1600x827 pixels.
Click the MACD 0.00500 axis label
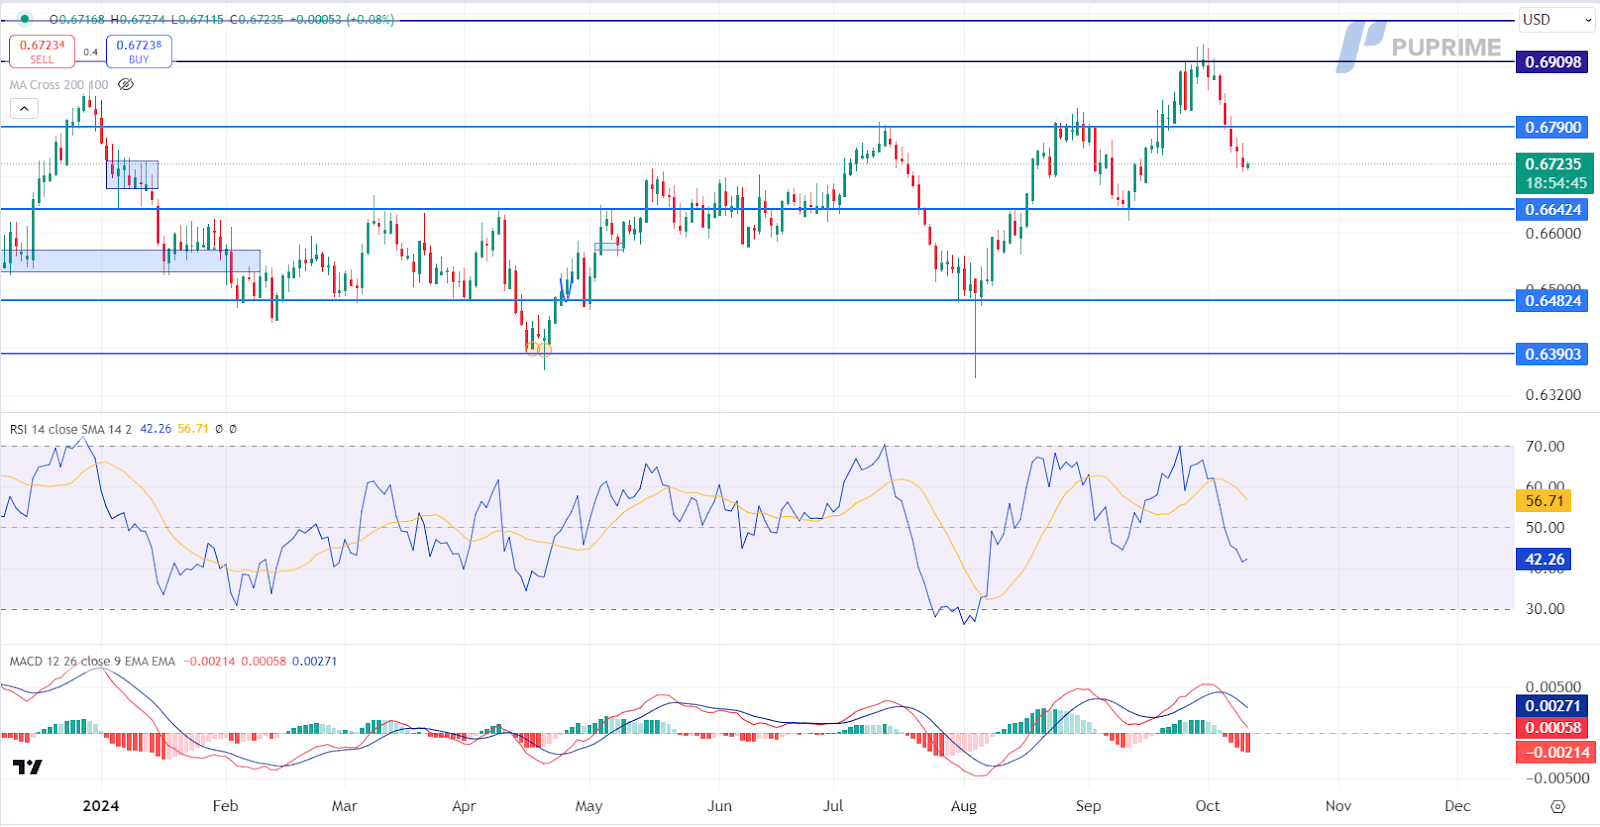click(1553, 687)
